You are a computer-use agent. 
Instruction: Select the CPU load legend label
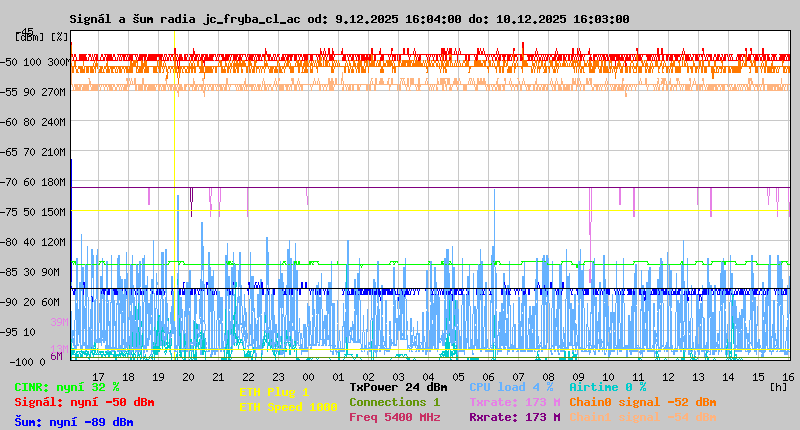pos(511,386)
